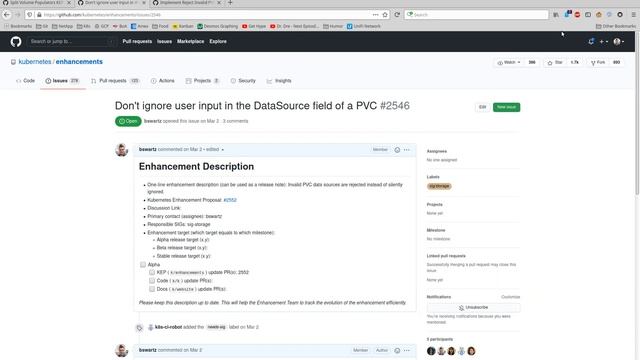Click the repository icon beside kubernetes
Viewport: 640px width, 360px height.
(x=13, y=62)
